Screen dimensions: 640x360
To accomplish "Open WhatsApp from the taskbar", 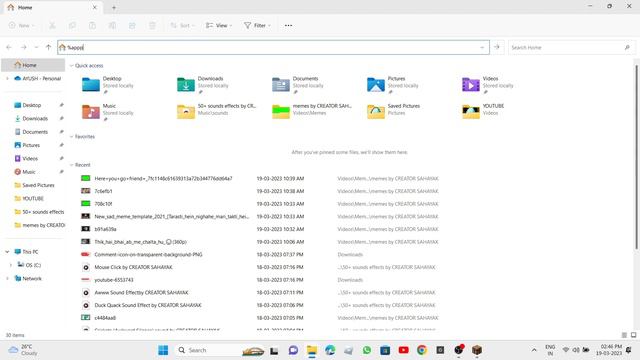I will tap(367, 350).
